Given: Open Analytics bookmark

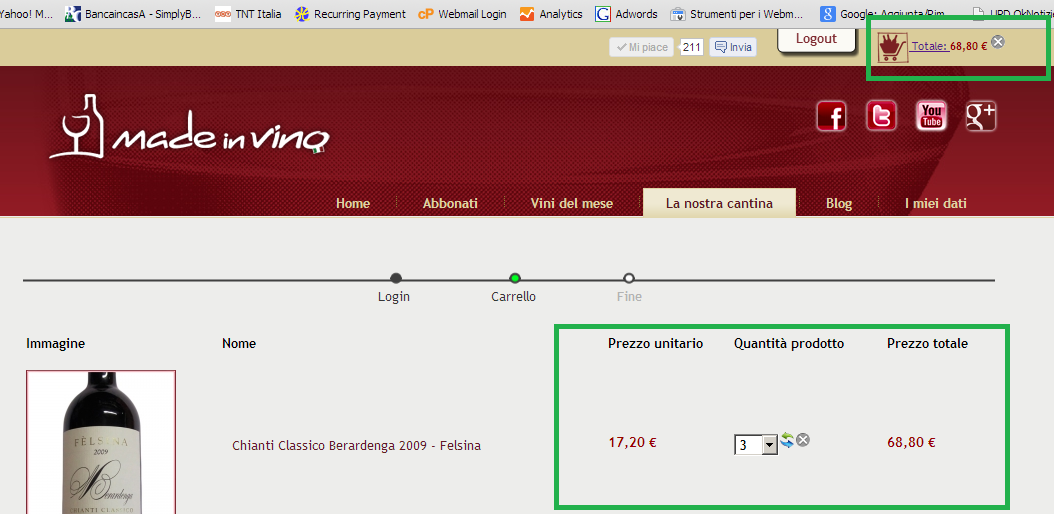Looking at the screenshot, I should tap(551, 13).
